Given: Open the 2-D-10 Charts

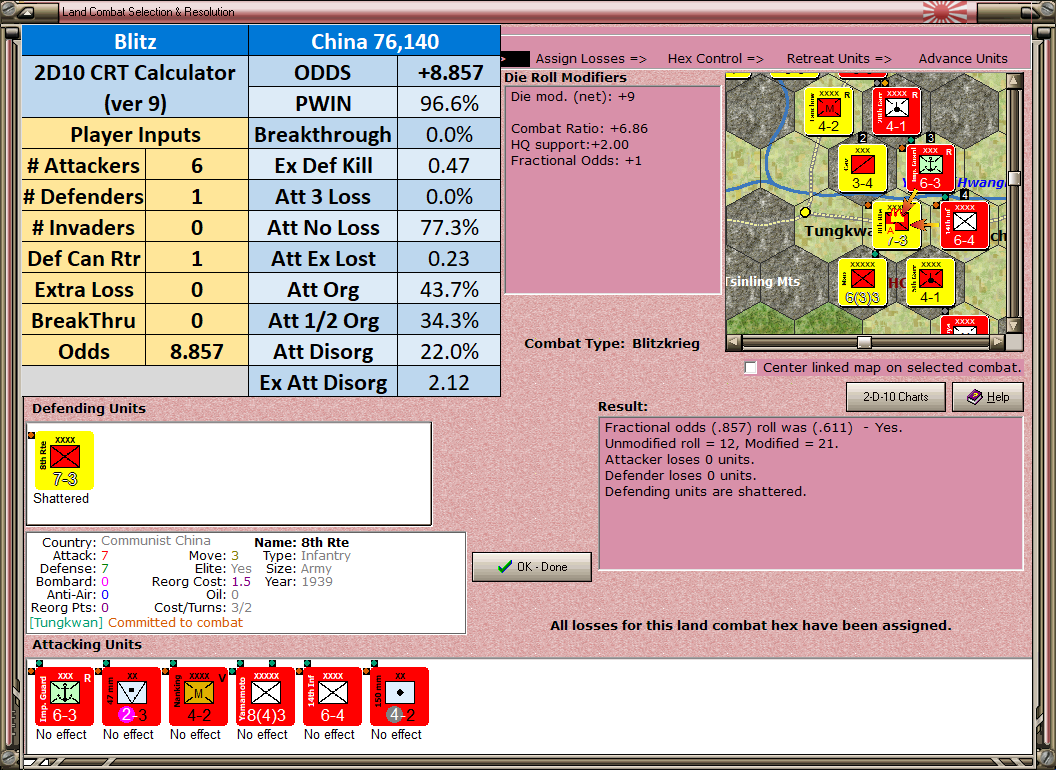Looking at the screenshot, I should pyautogui.click(x=896, y=397).
